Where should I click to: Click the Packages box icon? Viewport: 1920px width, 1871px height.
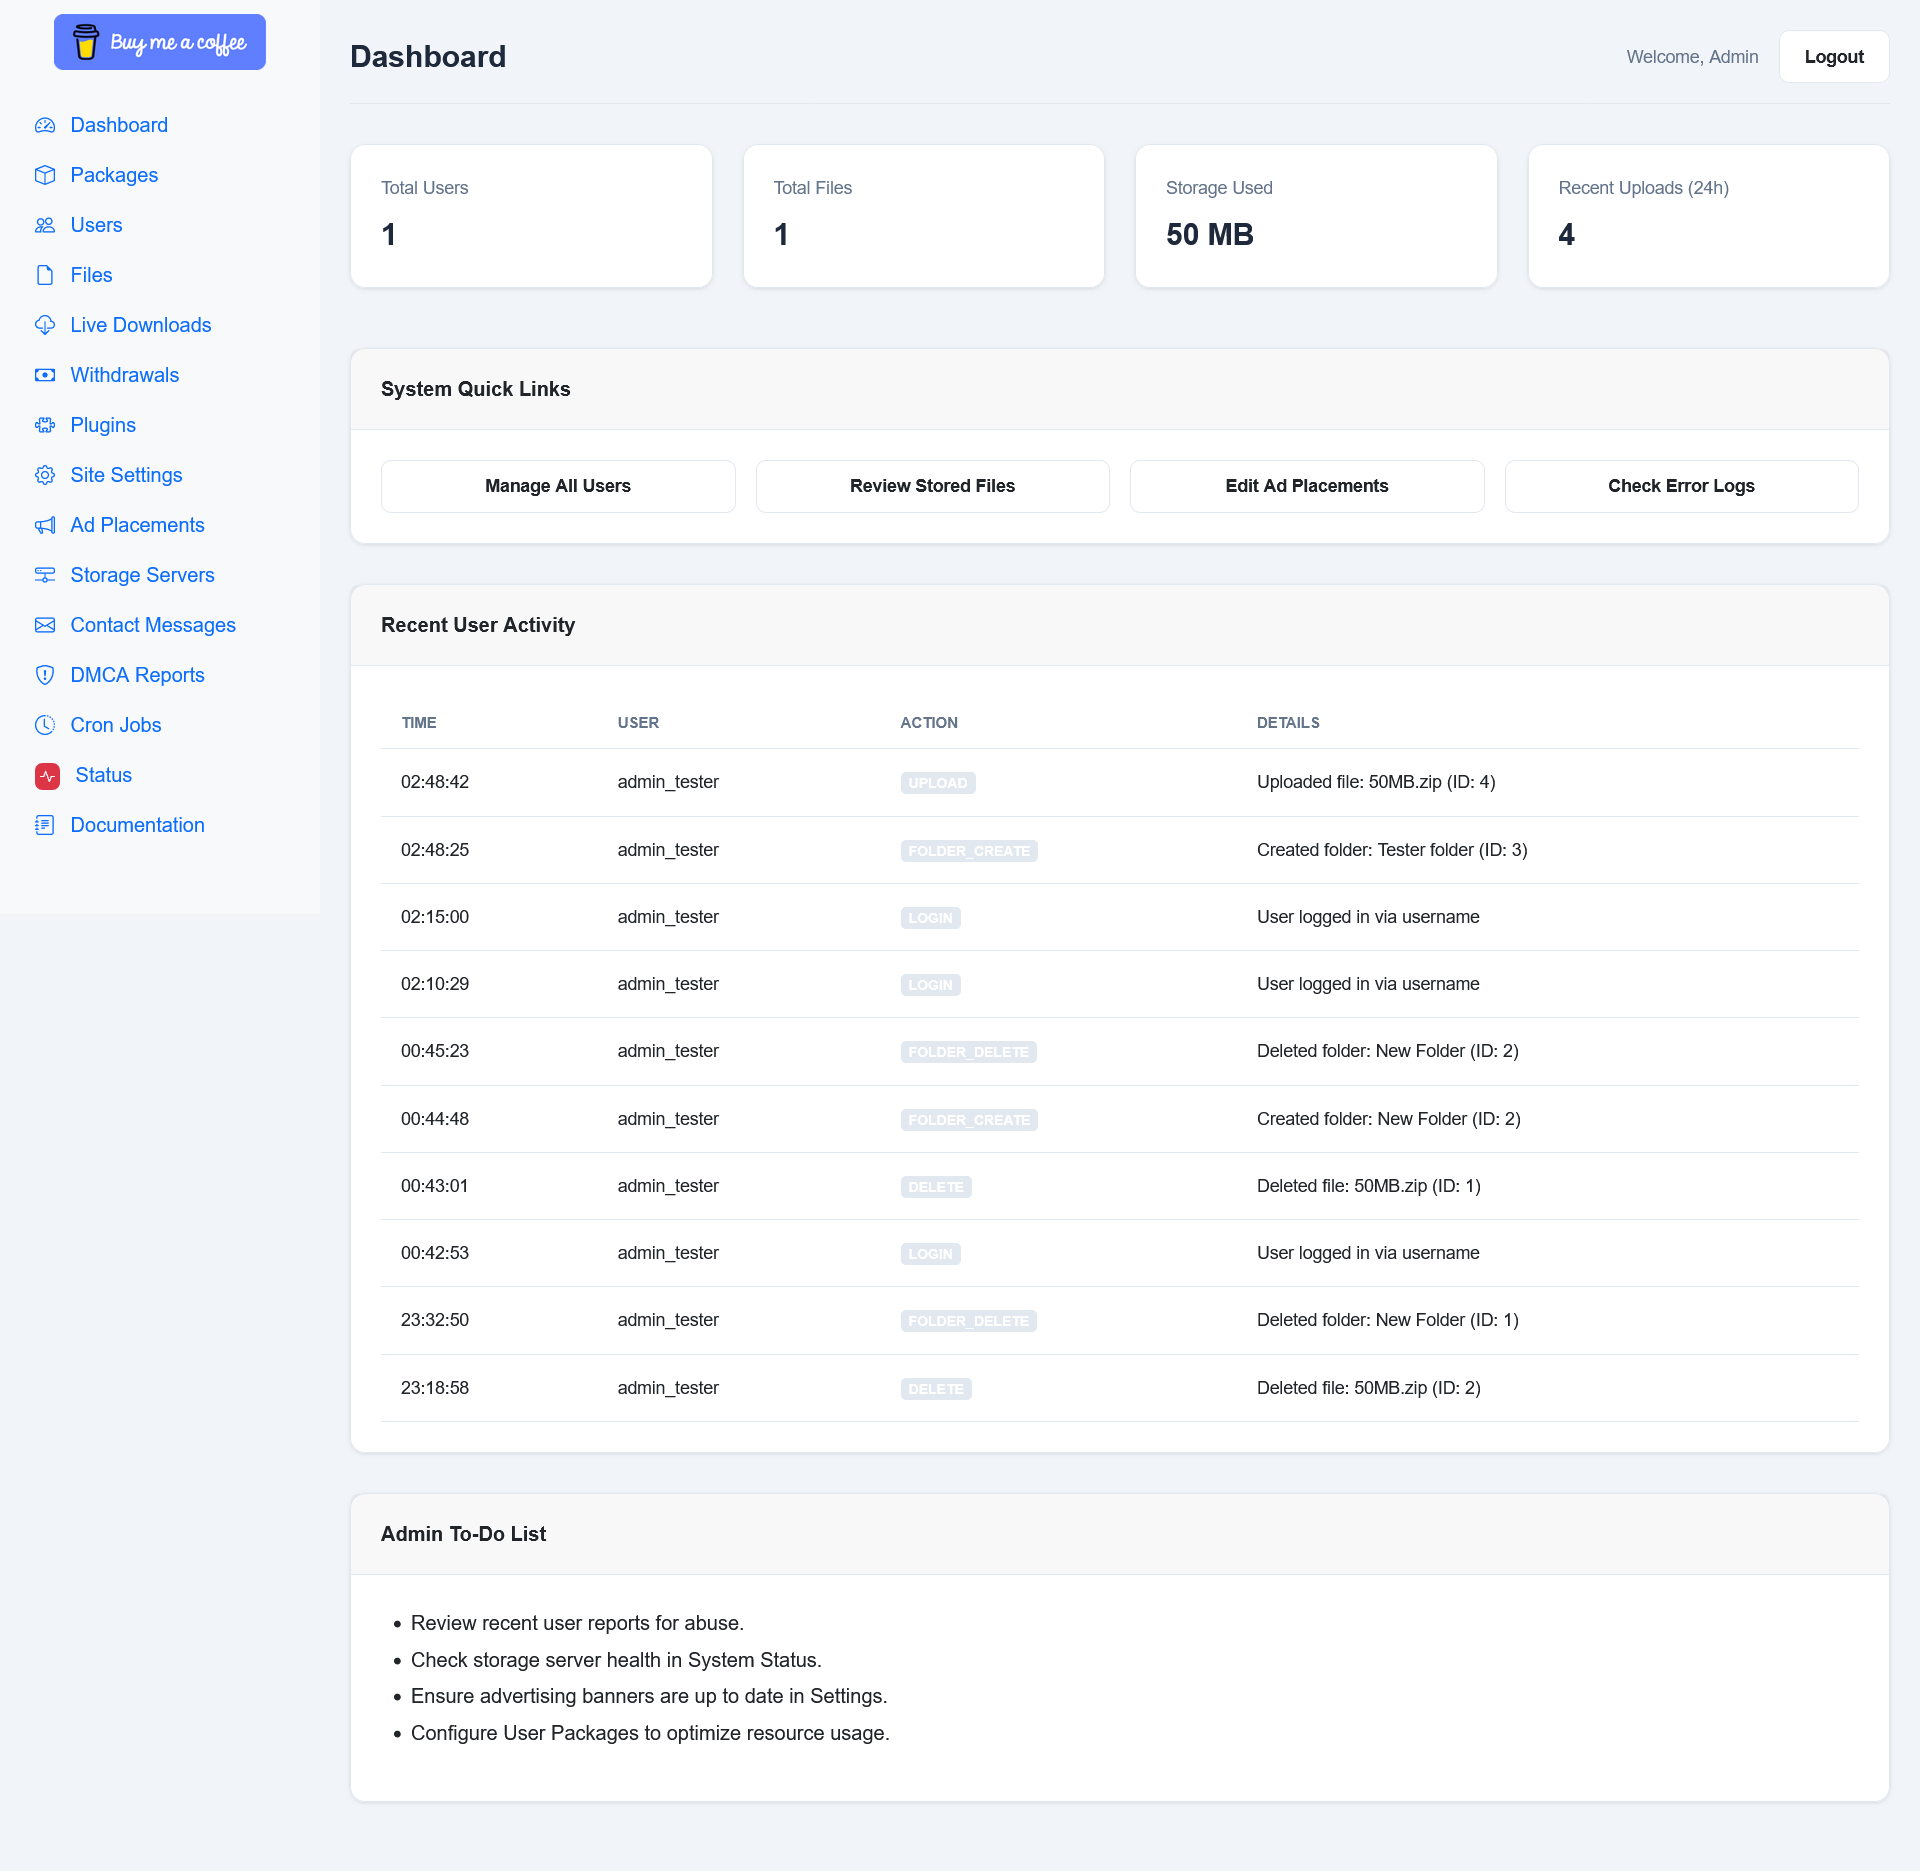click(x=45, y=175)
